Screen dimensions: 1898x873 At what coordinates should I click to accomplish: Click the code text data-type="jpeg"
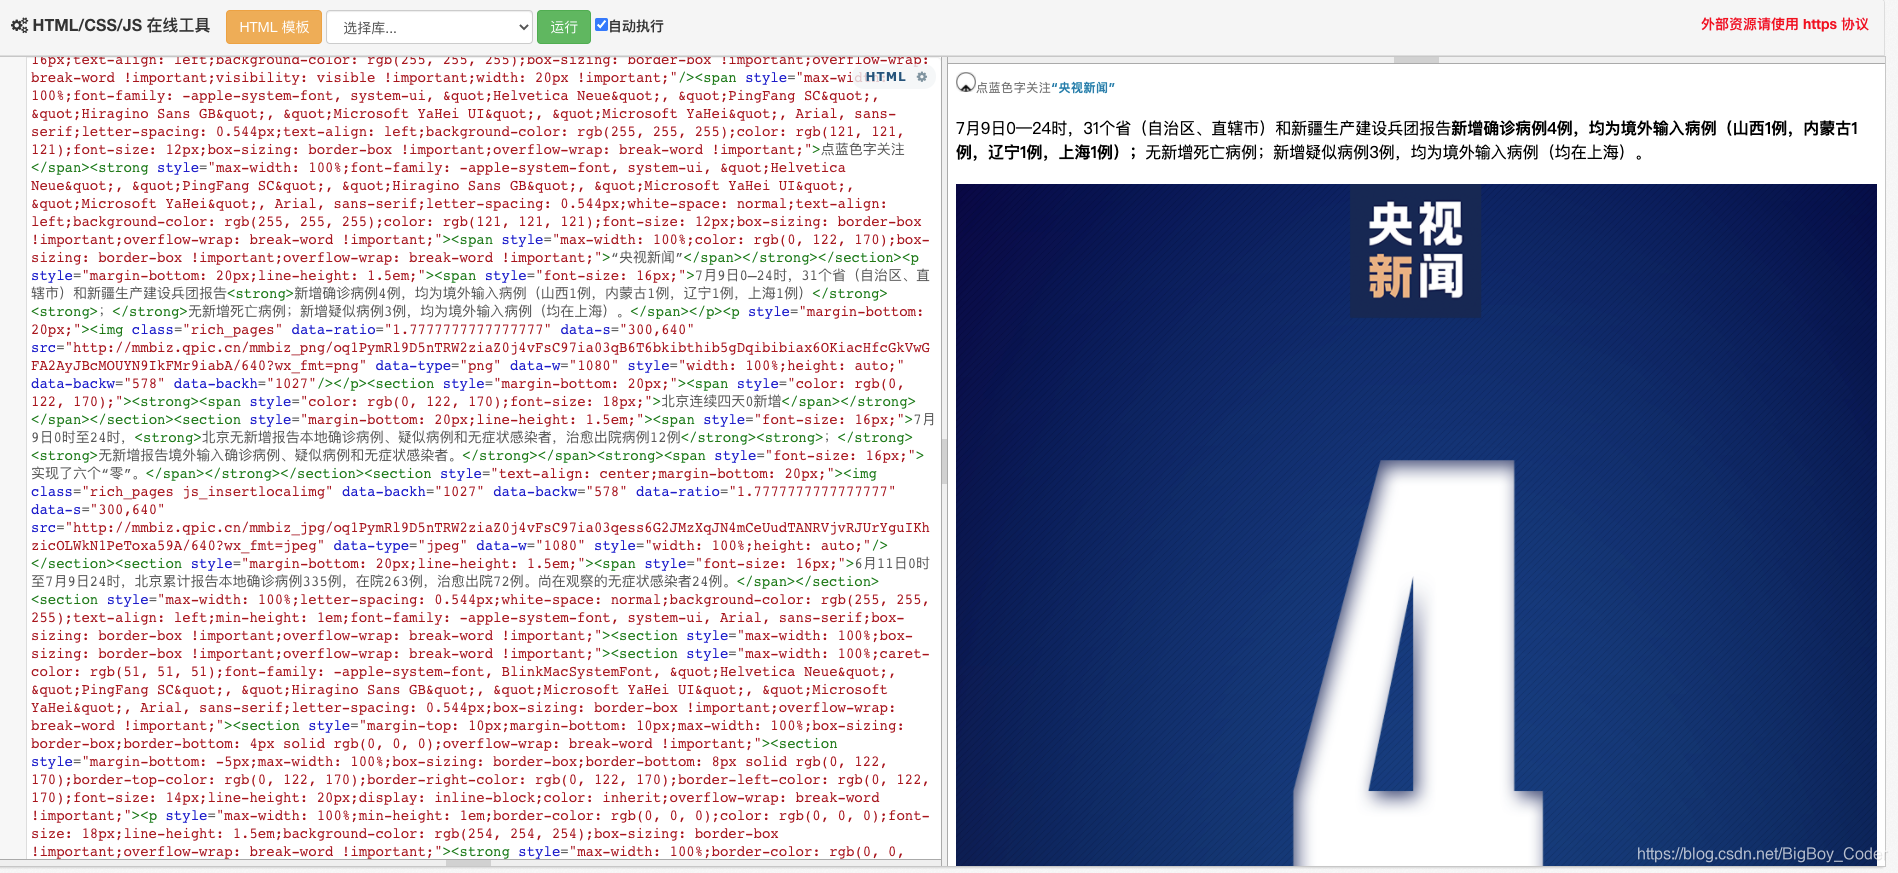coord(400,546)
